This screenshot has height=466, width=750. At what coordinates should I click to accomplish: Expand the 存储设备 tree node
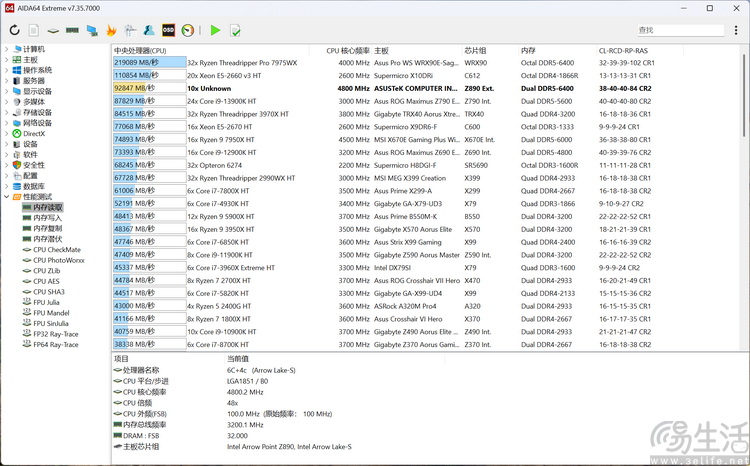(6, 112)
